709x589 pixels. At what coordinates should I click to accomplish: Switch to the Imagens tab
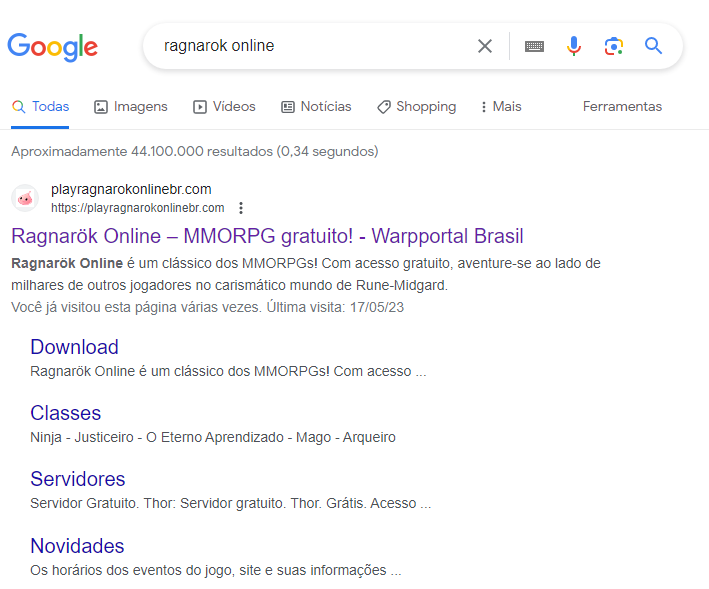[x=131, y=107]
